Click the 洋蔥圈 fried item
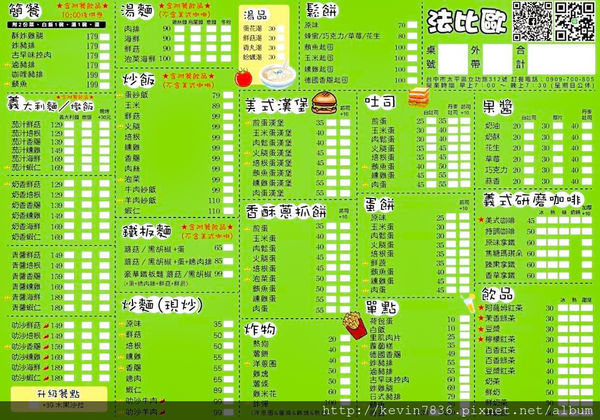This screenshot has width=600, height=420. pyautogui.click(x=264, y=363)
